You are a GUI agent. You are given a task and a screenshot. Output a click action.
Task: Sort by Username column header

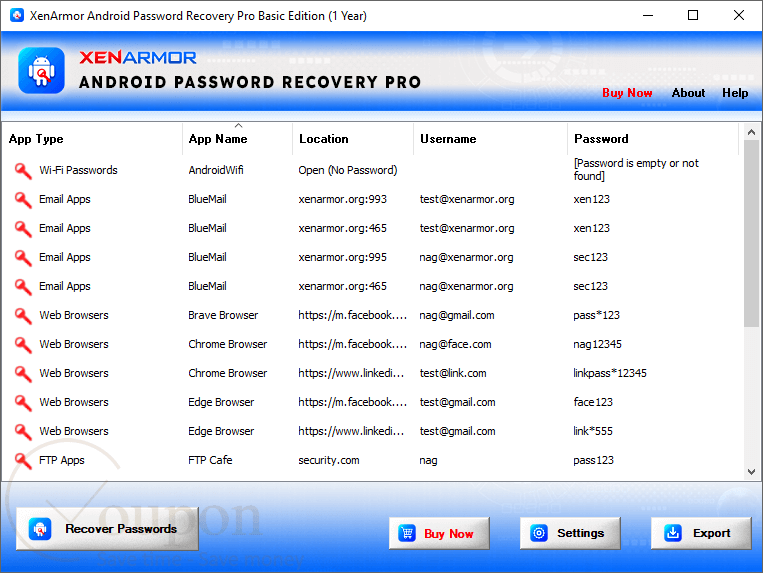490,139
